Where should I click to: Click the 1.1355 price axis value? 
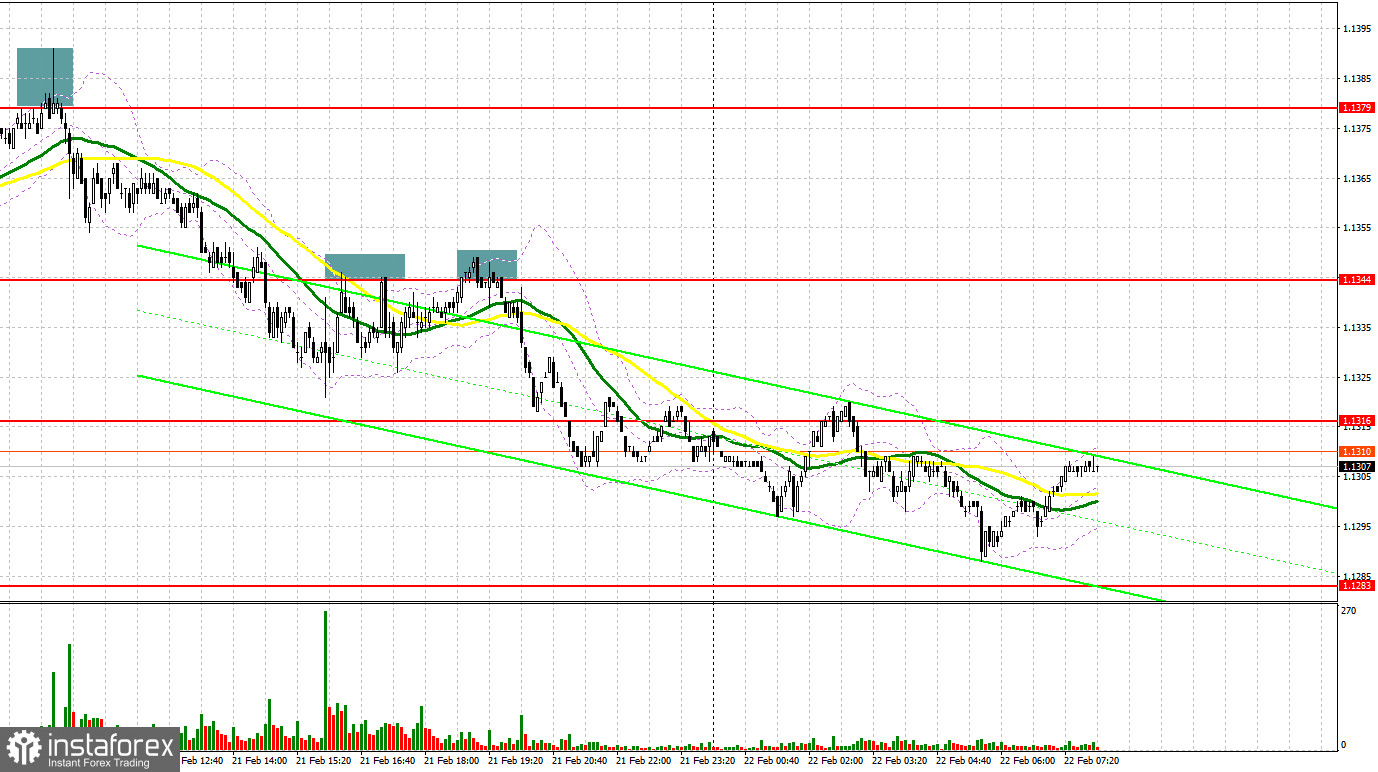(x=1358, y=228)
